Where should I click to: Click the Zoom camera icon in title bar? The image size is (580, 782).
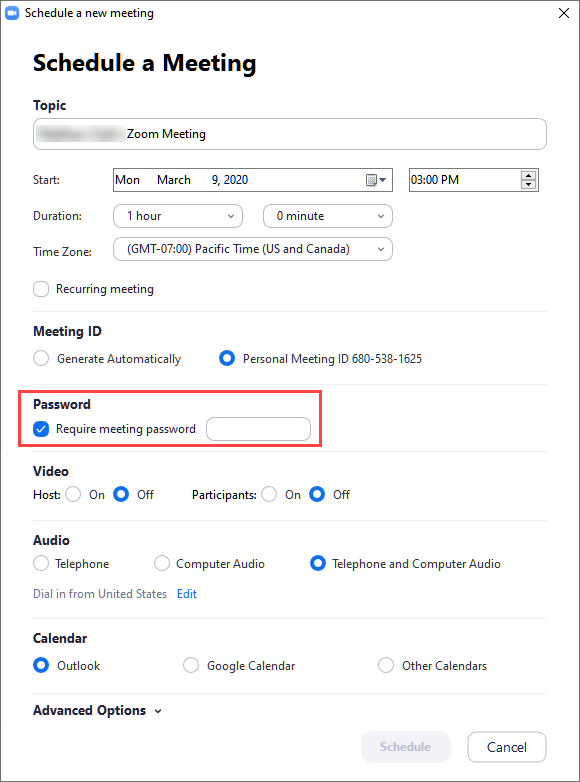point(11,13)
